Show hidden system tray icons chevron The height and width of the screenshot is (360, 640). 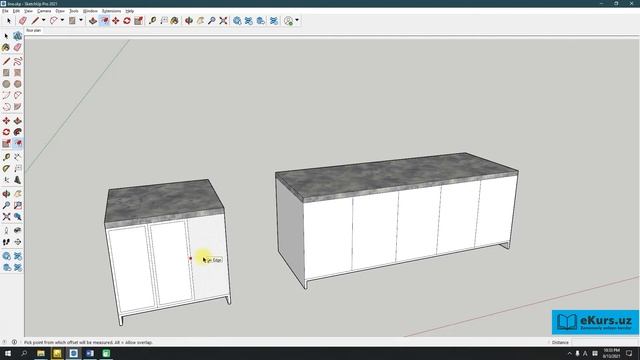point(570,353)
